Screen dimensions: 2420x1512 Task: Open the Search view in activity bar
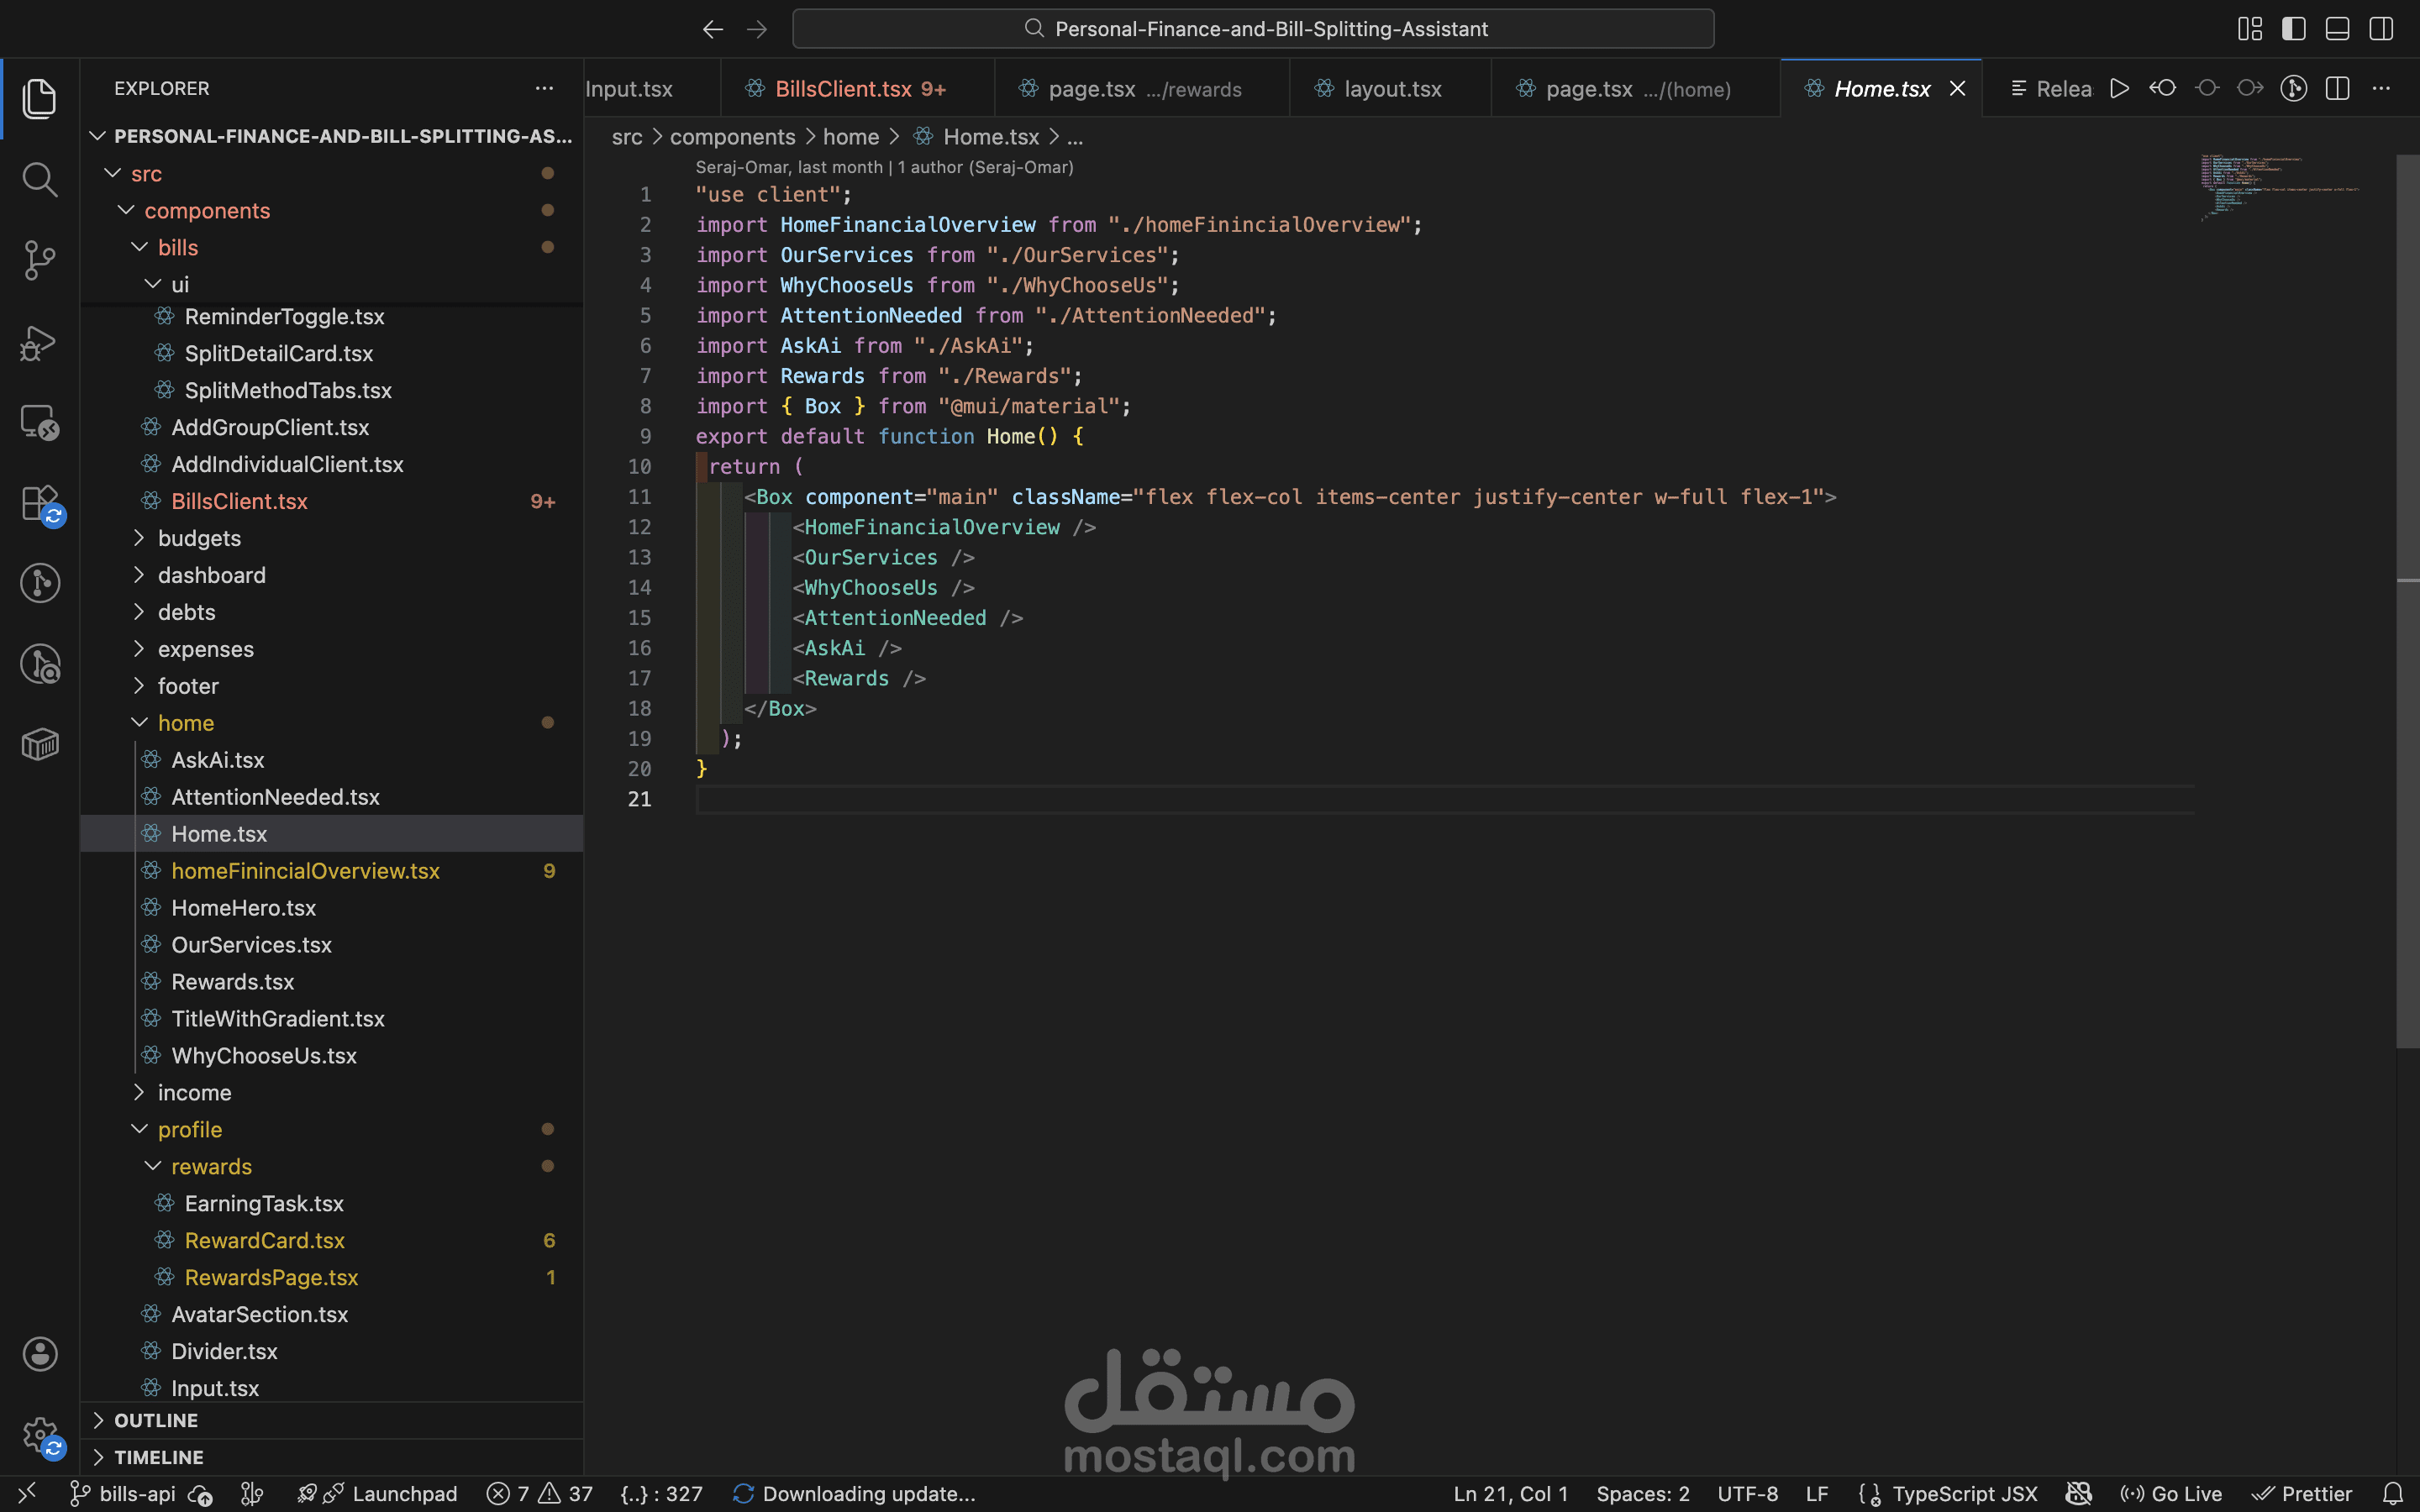39,180
